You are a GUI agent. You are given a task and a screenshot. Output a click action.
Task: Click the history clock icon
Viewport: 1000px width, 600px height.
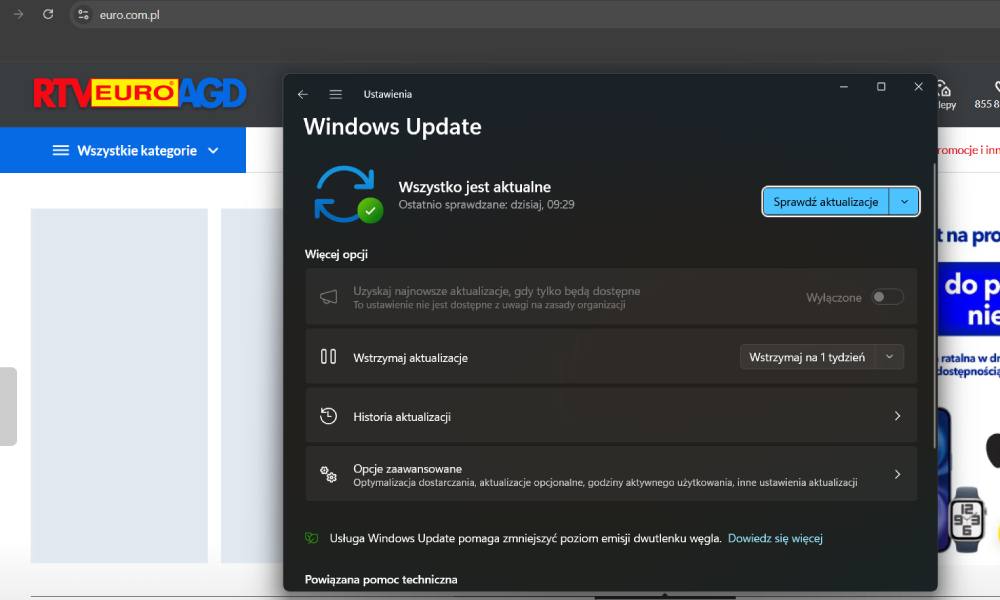(x=328, y=416)
